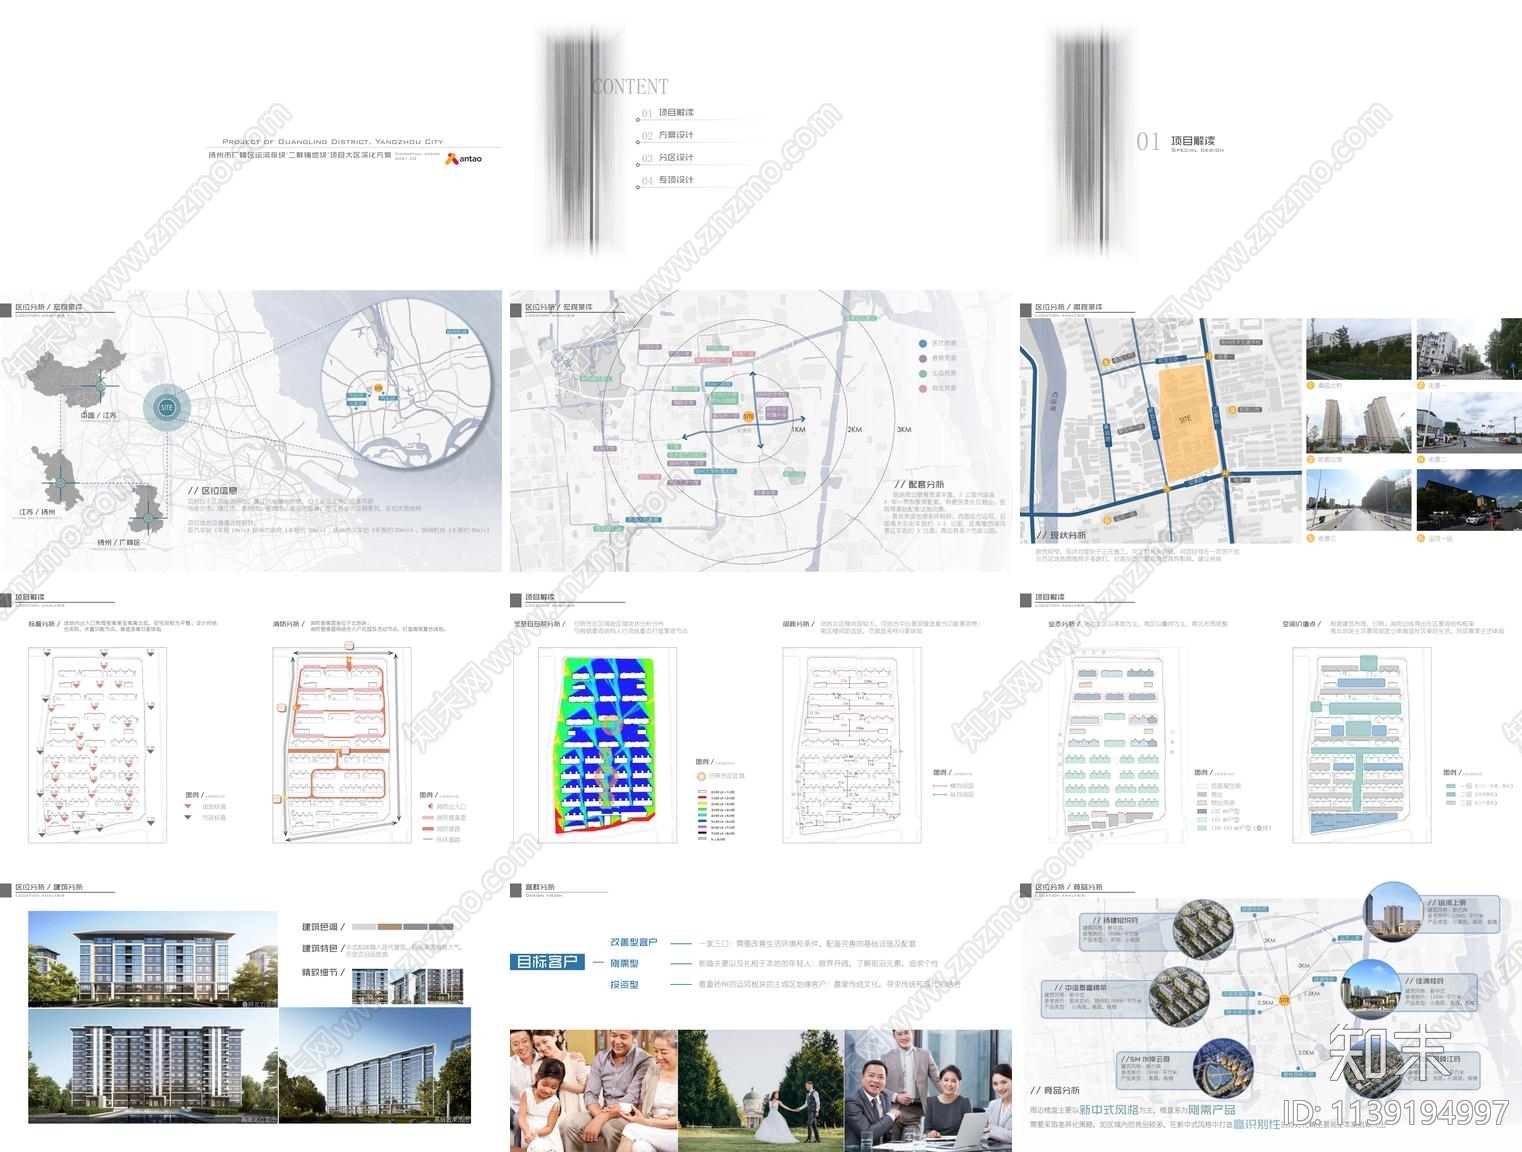Click the pink 商业资源 legend dot
Screen dimensions: 1522x1152
pos(923,388)
